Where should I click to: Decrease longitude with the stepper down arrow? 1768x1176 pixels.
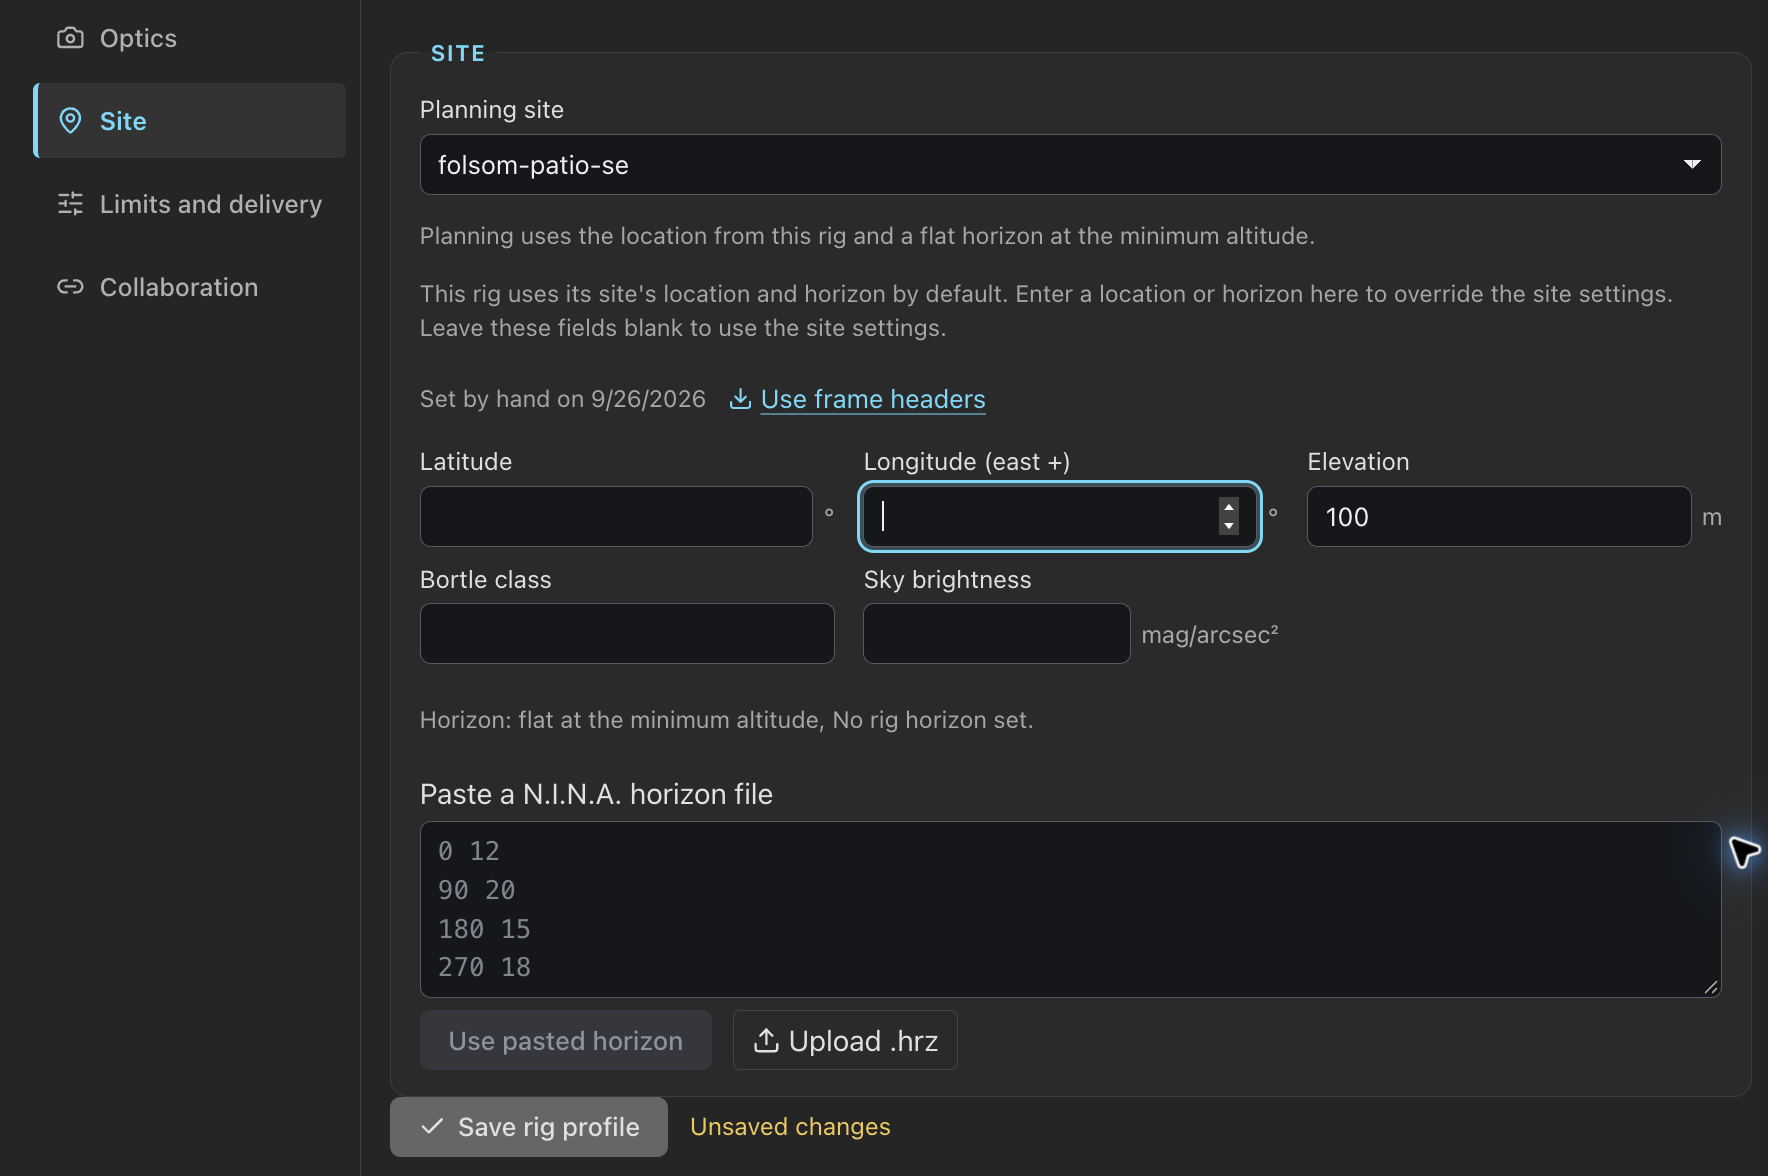[x=1229, y=526]
